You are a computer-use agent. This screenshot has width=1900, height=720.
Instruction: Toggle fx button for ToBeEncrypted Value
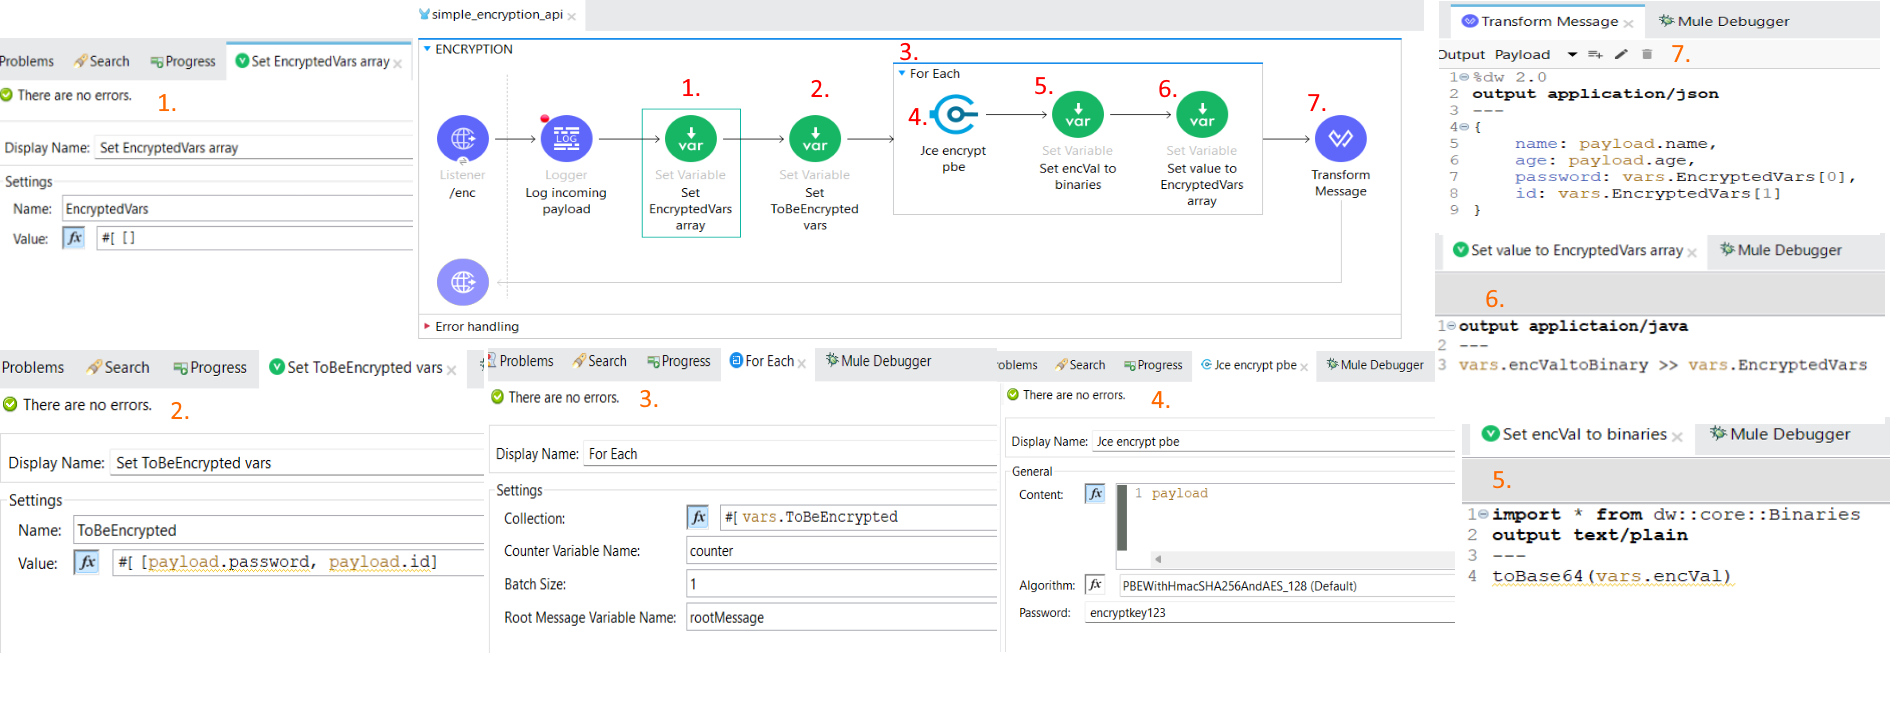coord(87,562)
